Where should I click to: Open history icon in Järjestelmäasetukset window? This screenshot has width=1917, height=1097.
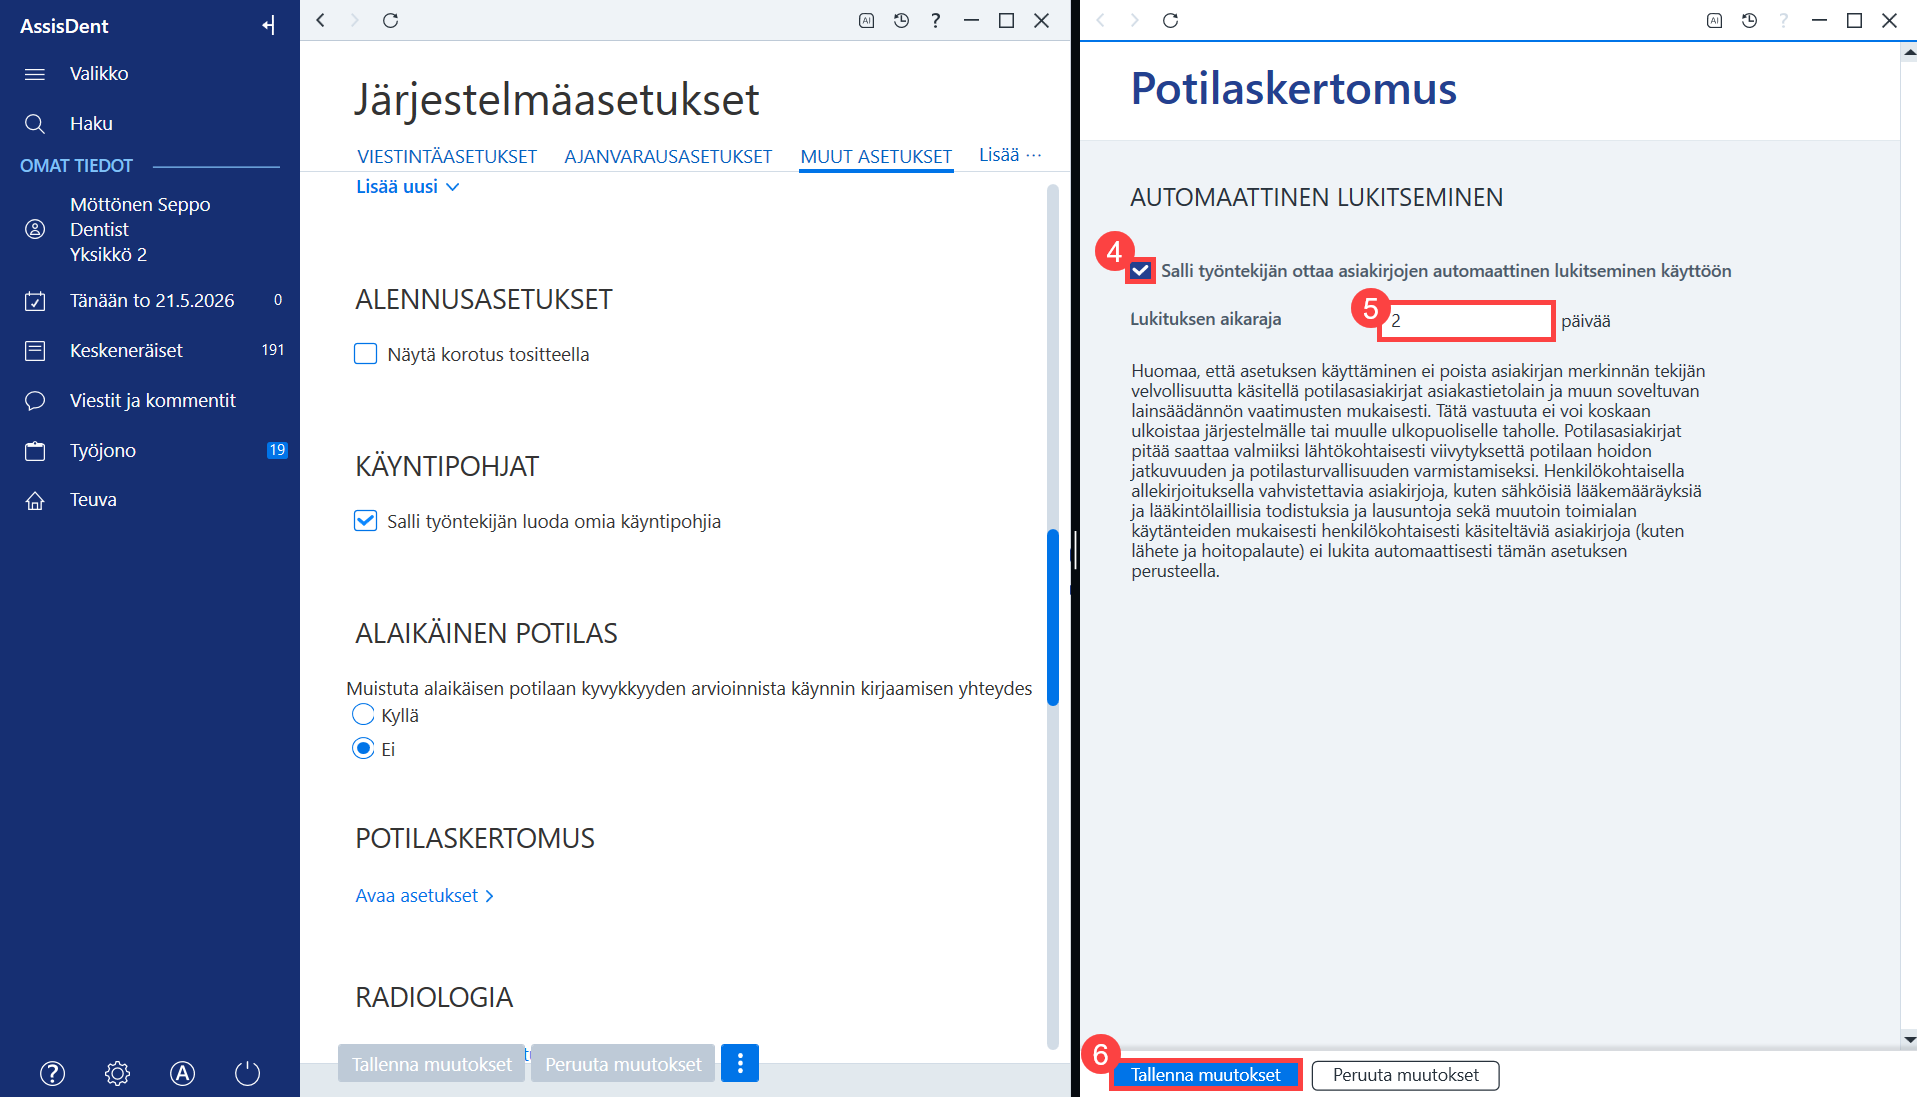pos(901,20)
